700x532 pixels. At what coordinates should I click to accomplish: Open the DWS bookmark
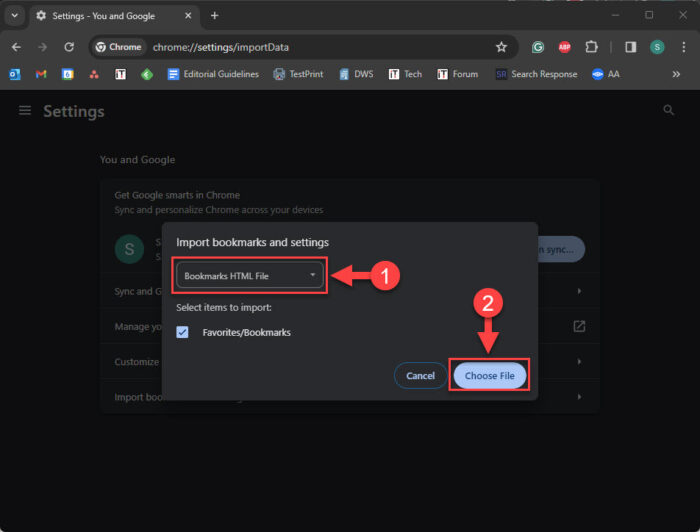[356, 74]
